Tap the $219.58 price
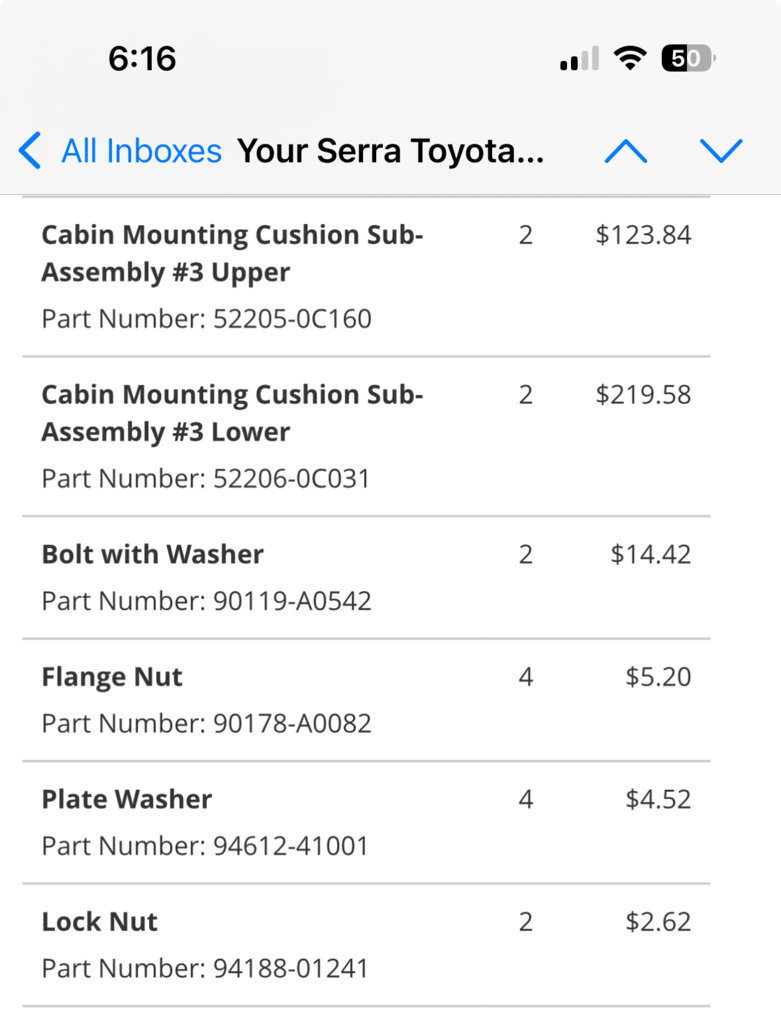This screenshot has height=1023, width=781. pos(643,395)
